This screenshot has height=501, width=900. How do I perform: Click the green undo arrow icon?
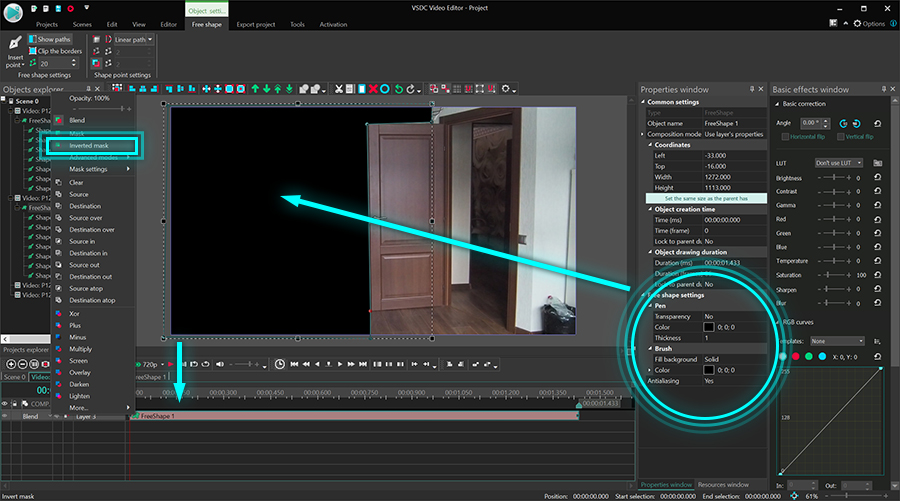399,89
